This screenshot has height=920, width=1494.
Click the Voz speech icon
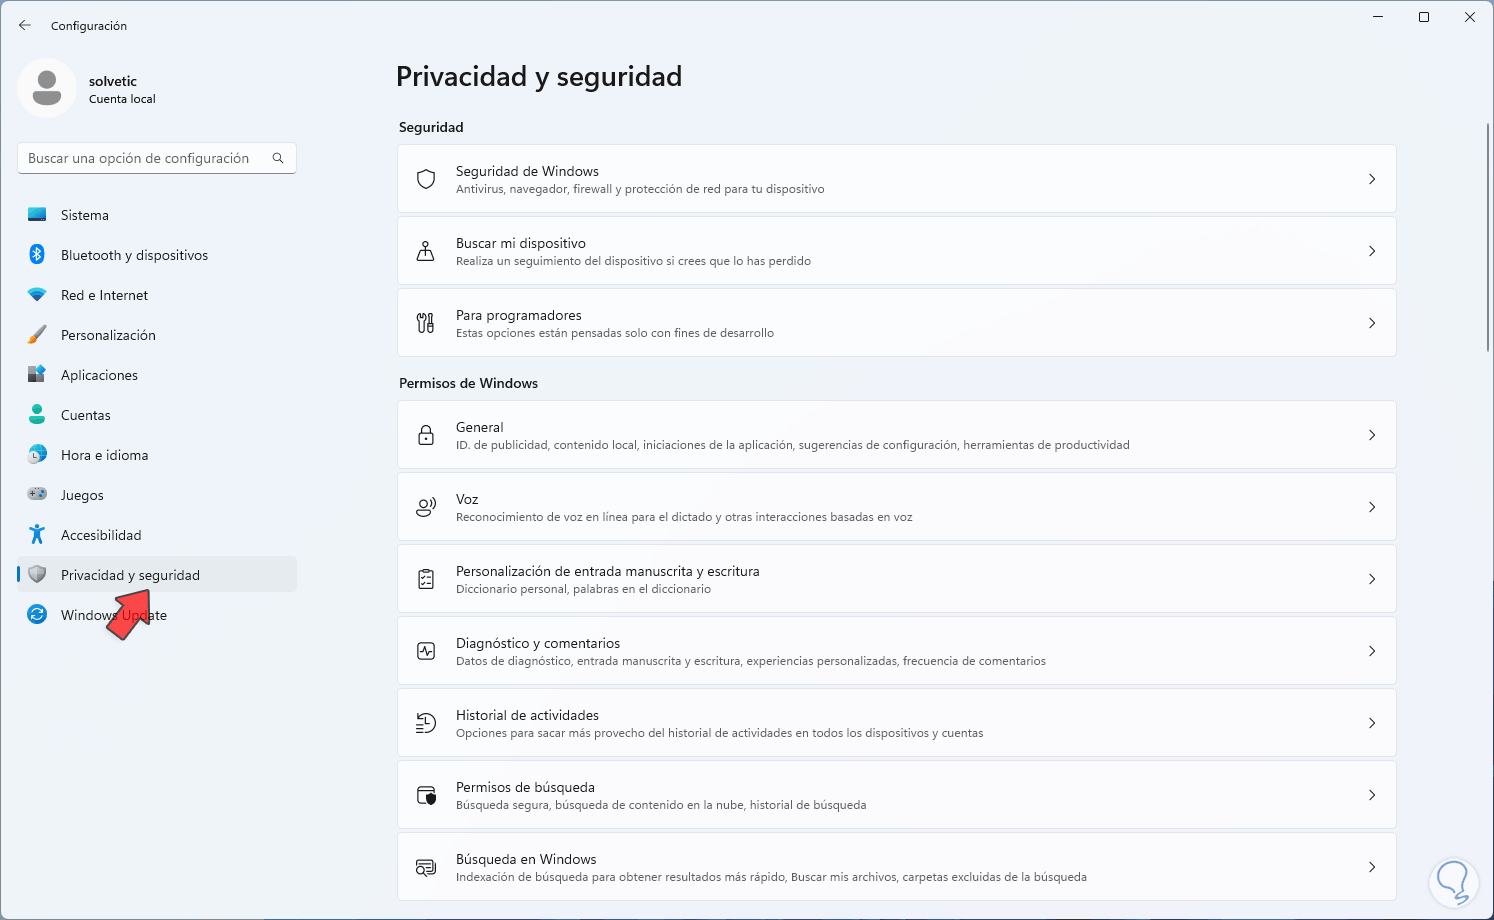point(426,507)
